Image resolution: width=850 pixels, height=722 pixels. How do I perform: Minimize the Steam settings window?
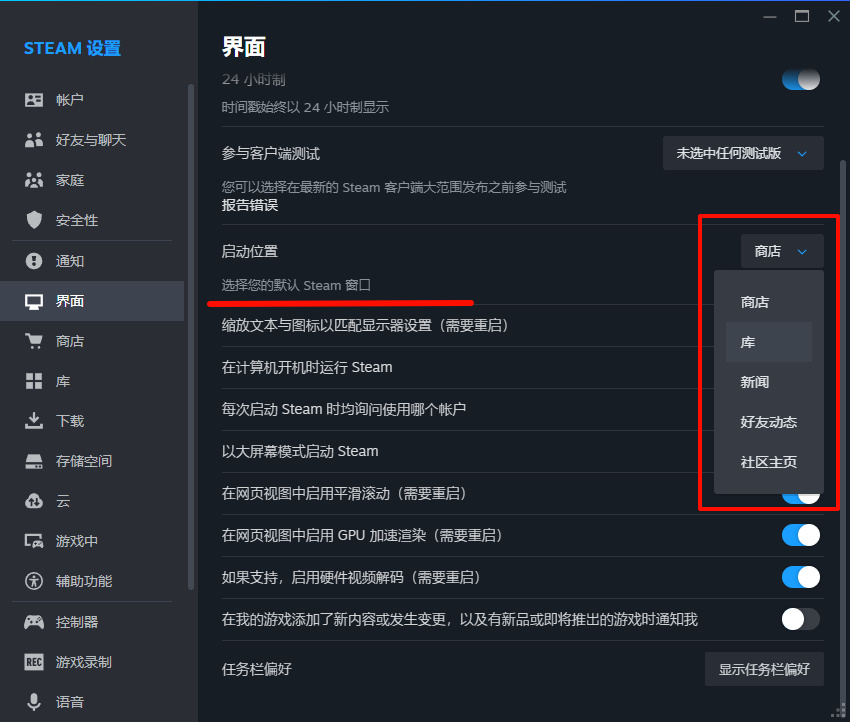[770, 17]
